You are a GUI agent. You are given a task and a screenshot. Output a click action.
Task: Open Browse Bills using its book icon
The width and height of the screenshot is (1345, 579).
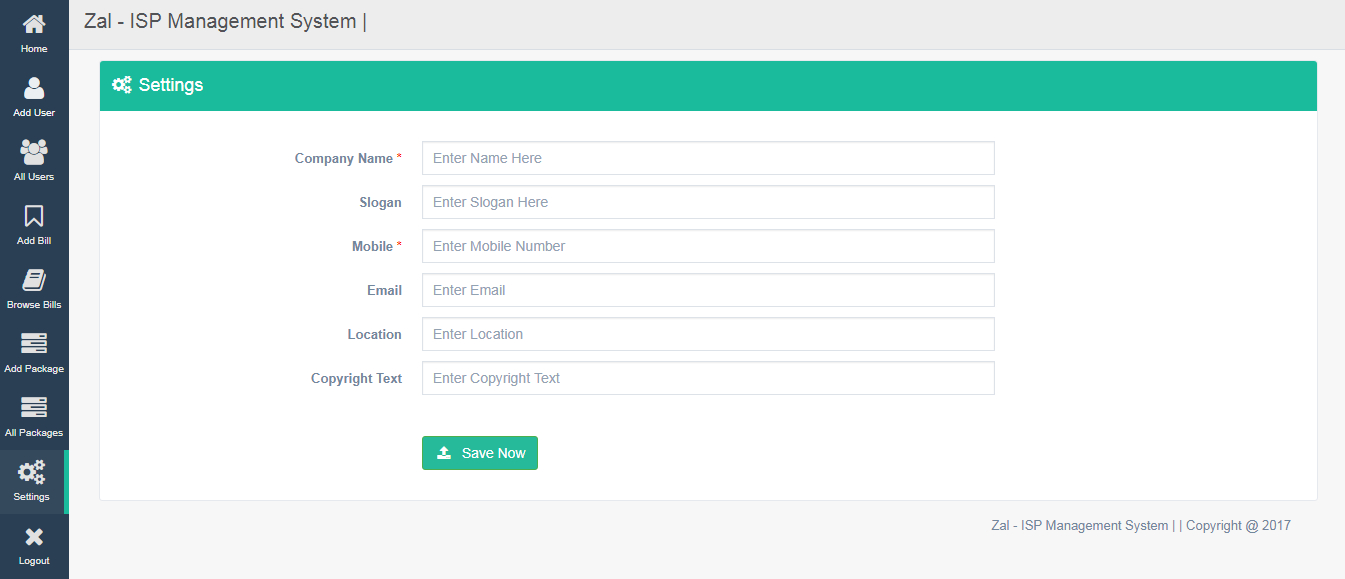(x=33, y=281)
